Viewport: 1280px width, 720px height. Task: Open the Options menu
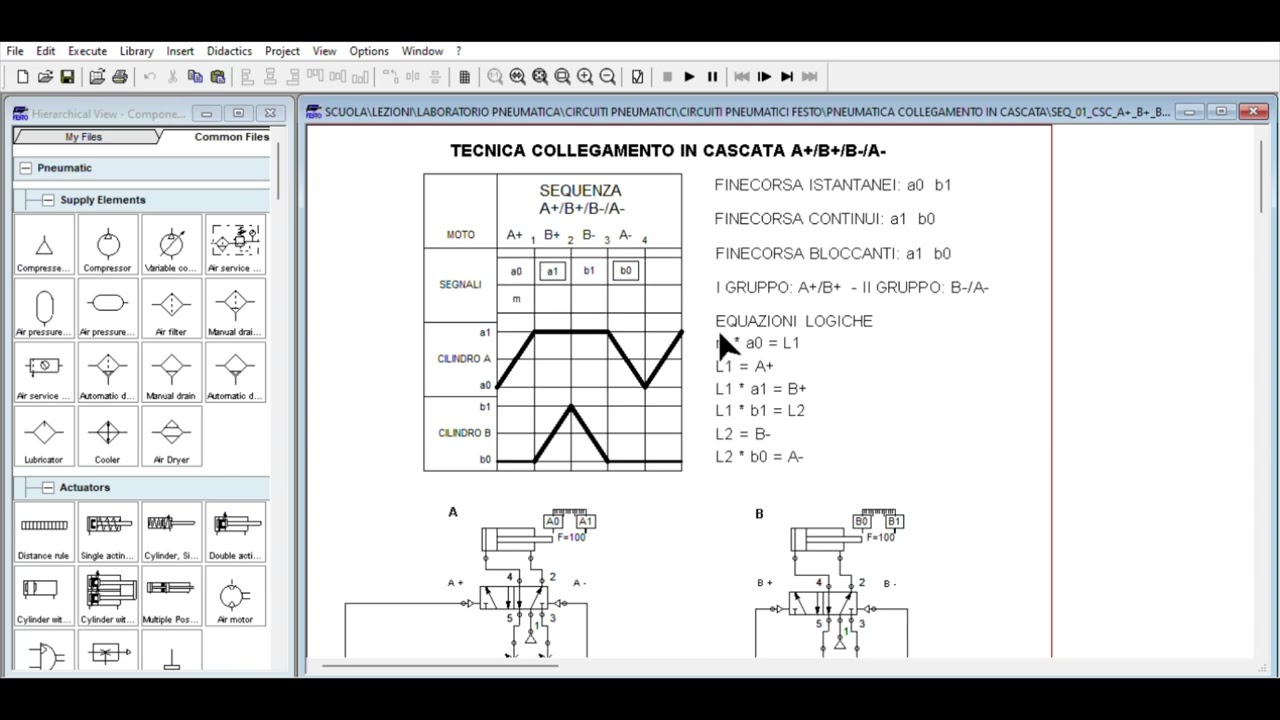tap(369, 51)
